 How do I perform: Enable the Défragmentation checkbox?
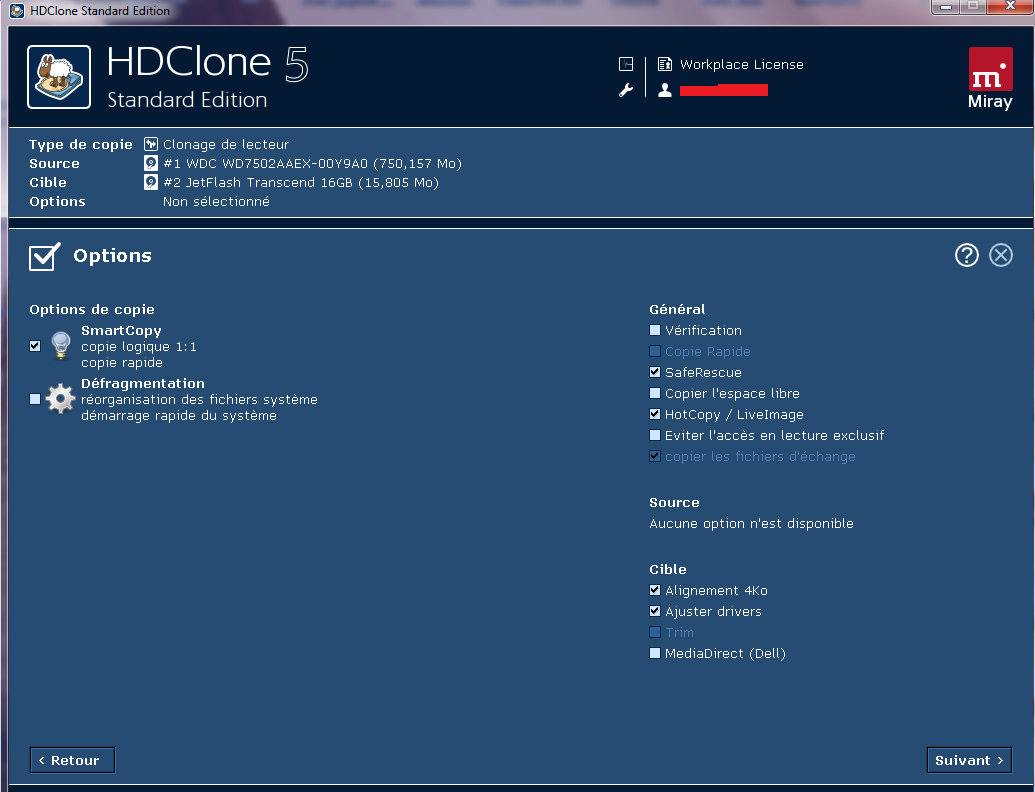(35, 399)
